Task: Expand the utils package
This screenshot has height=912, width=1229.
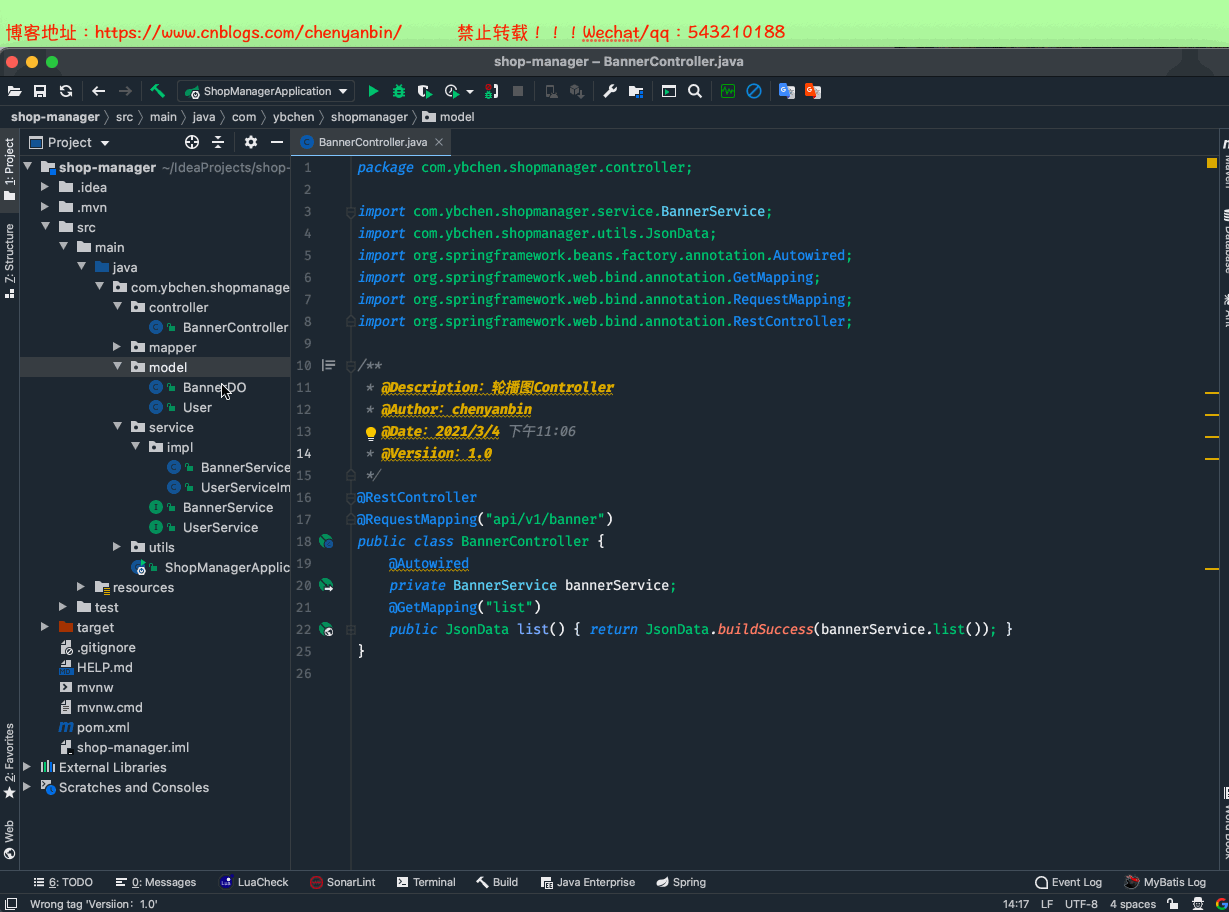Action: 117,547
